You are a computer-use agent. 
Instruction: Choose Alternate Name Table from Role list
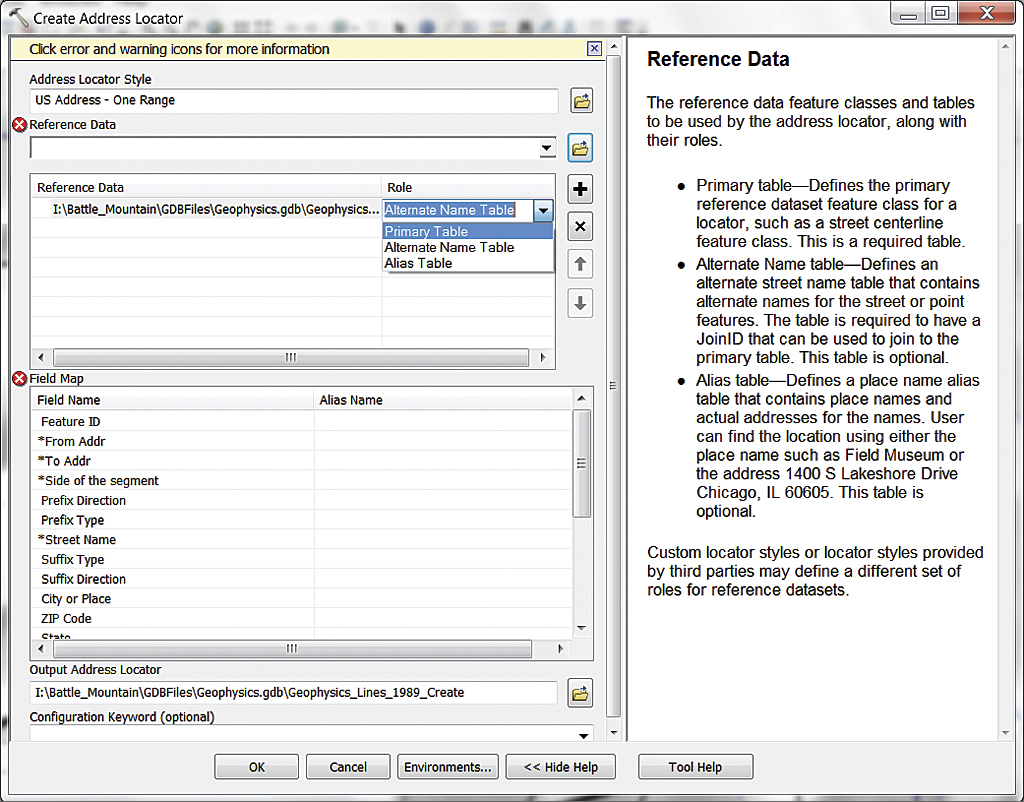point(468,248)
